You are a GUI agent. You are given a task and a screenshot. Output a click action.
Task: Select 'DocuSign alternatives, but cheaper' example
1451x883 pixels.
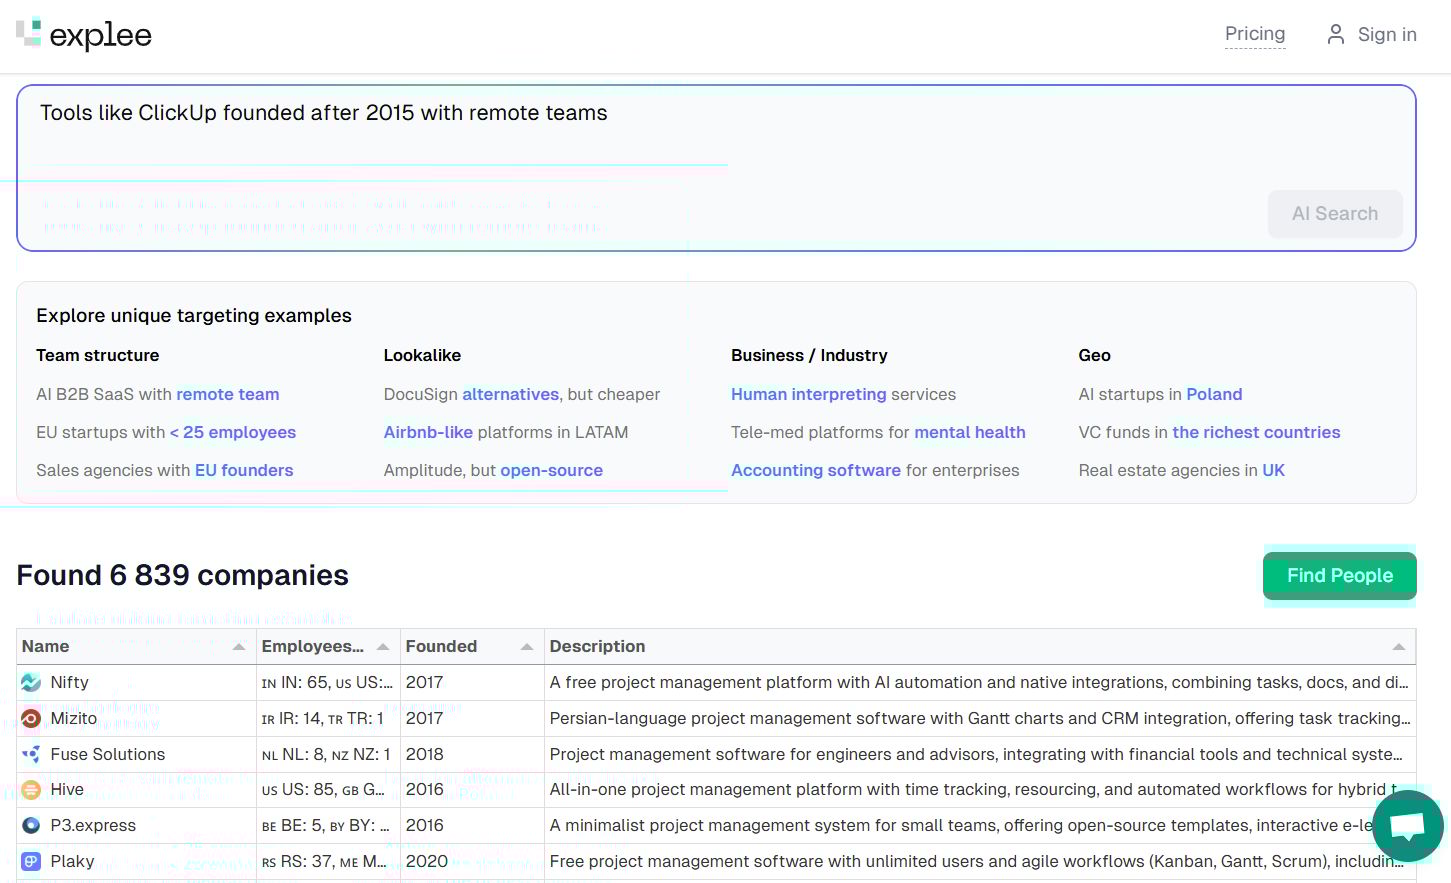pyautogui.click(x=522, y=394)
